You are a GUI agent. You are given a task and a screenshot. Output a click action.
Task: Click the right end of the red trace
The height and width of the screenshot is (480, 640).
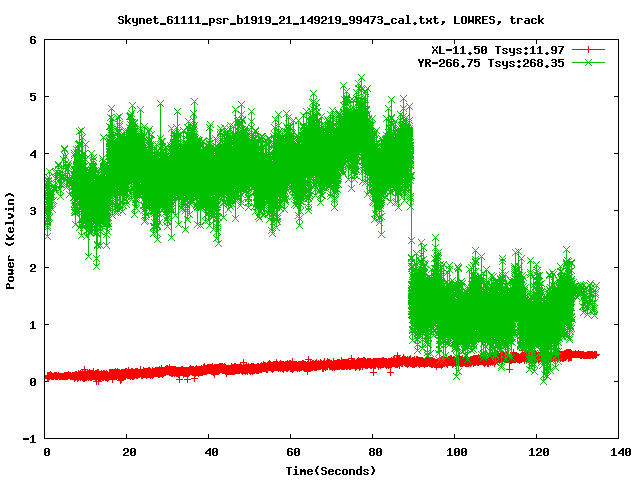click(596, 354)
